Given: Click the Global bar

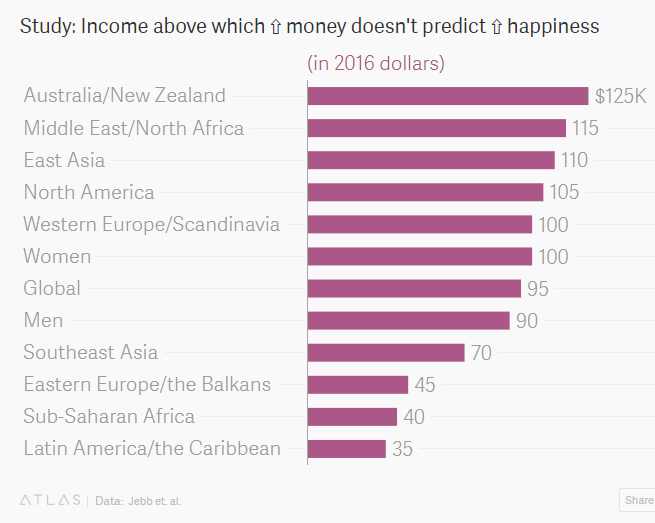Looking at the screenshot, I should click(x=414, y=288).
